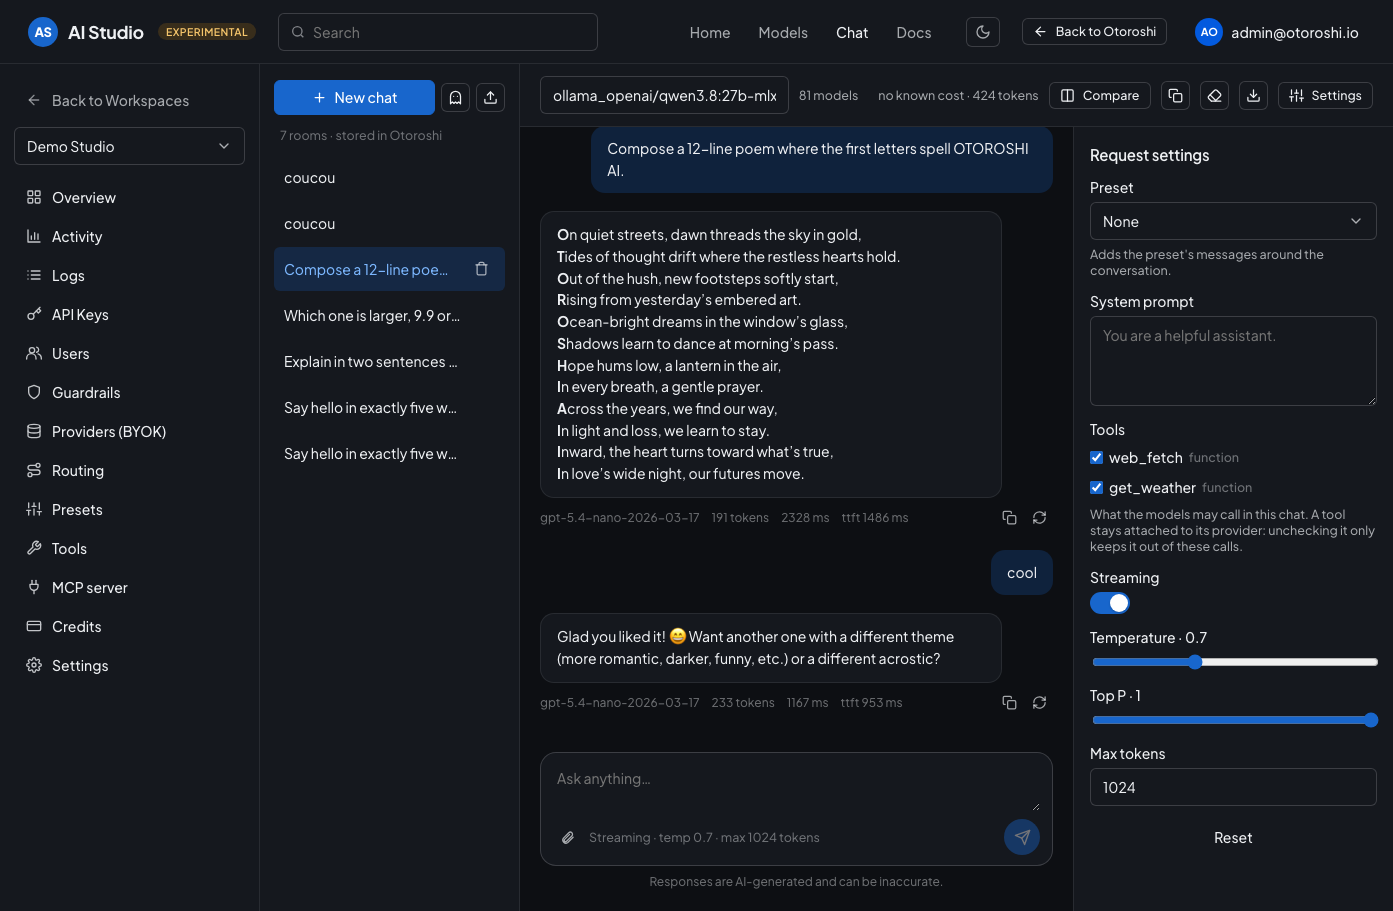Open the AO user avatar
Image resolution: width=1393 pixels, height=911 pixels.
point(1209,32)
